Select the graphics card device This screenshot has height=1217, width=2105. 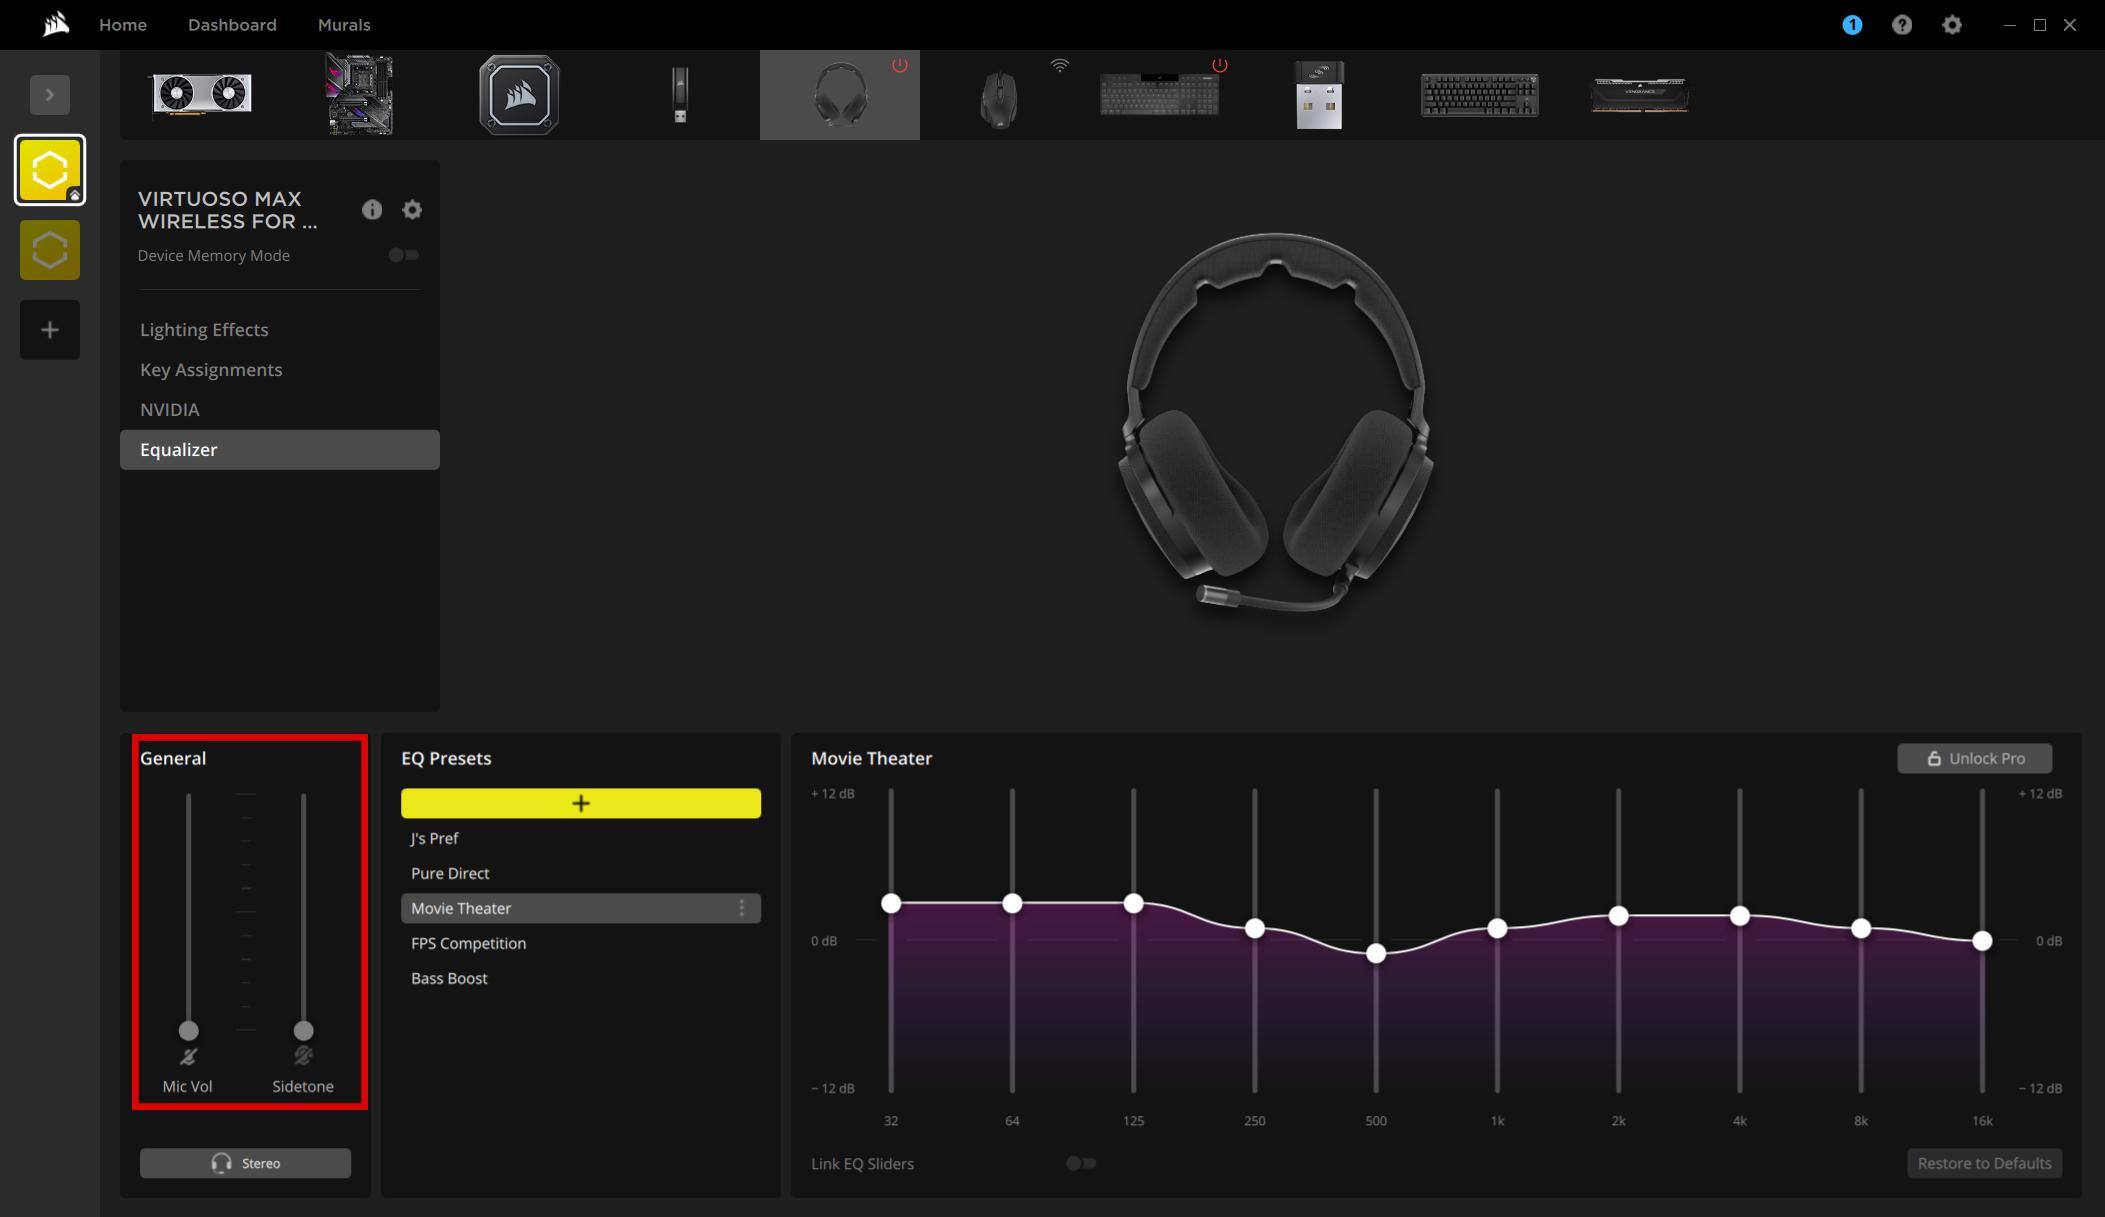pyautogui.click(x=201, y=95)
